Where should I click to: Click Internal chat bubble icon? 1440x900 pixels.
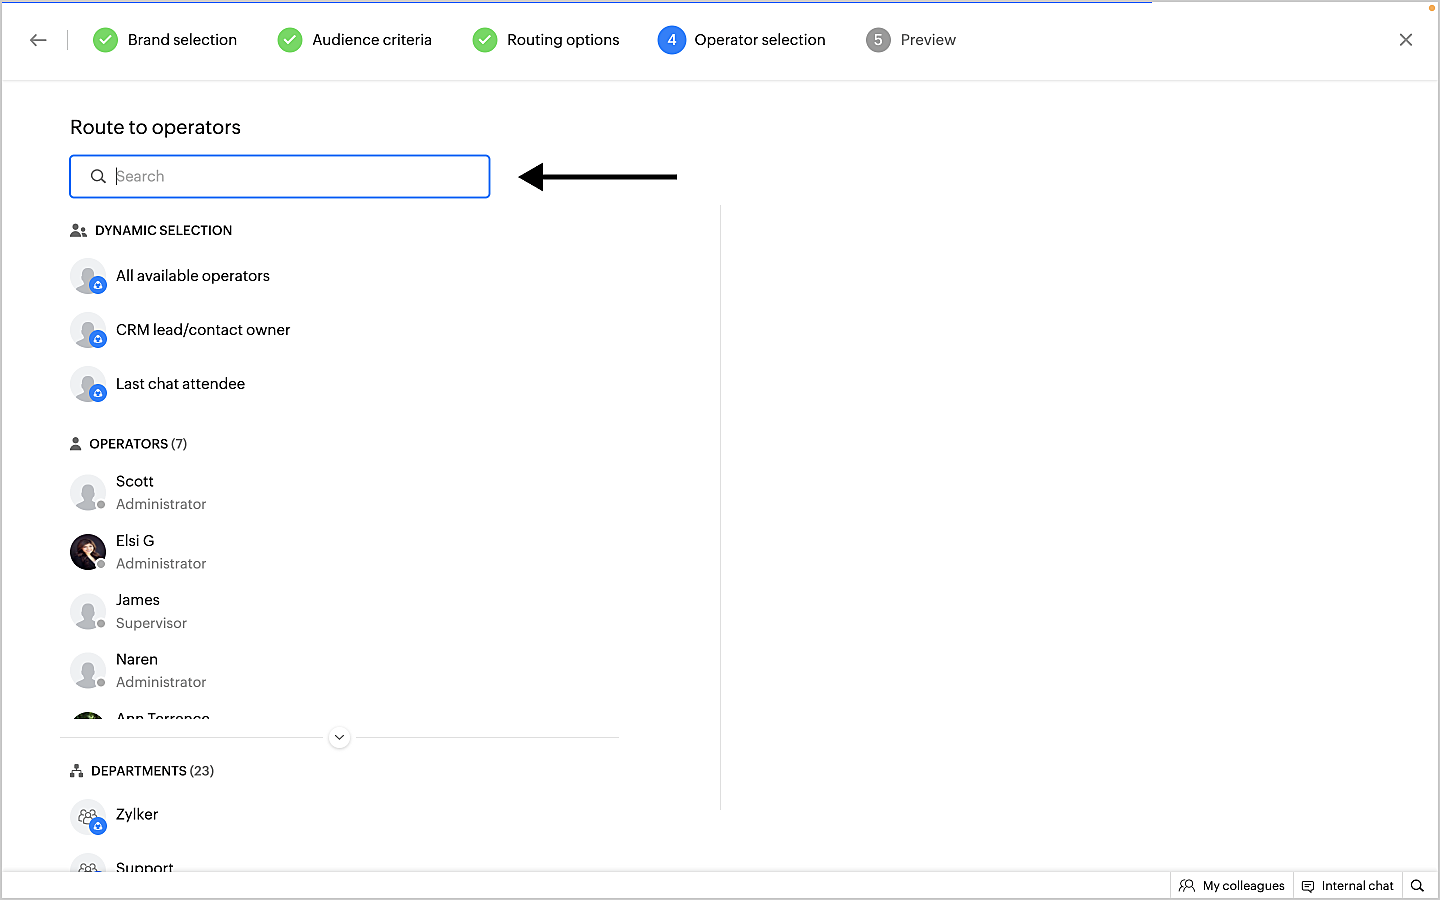[1308, 886]
